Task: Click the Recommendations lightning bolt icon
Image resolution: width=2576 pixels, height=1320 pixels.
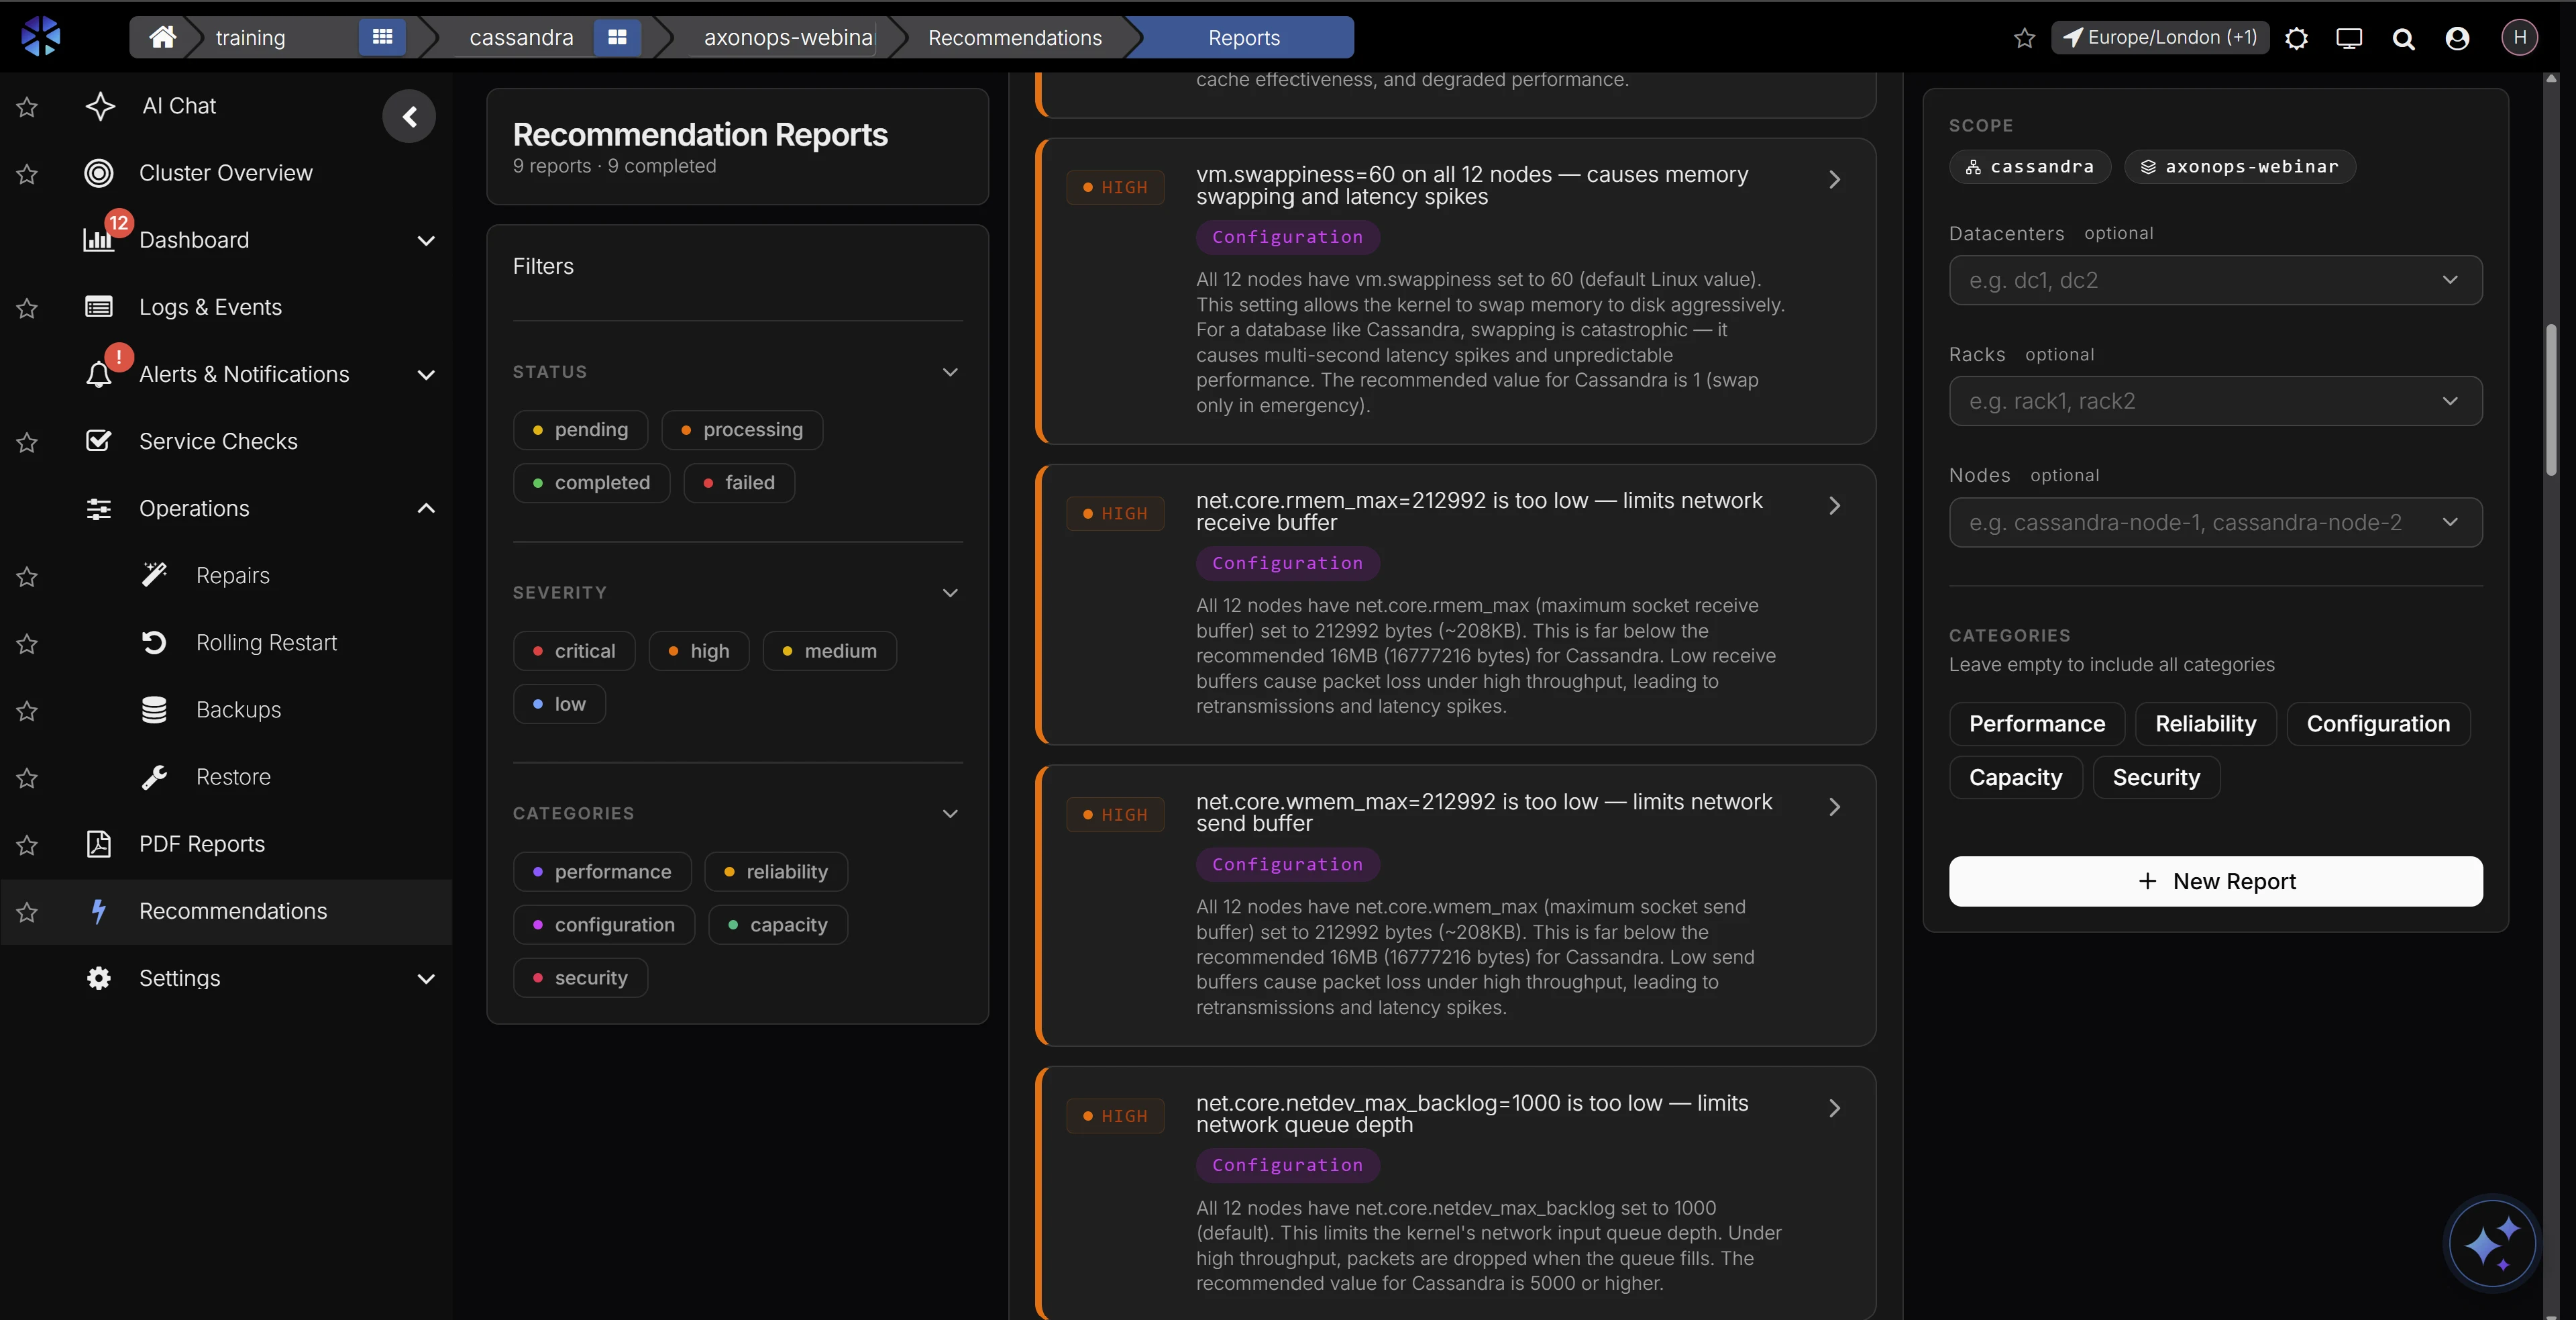Action: pyautogui.click(x=98, y=911)
